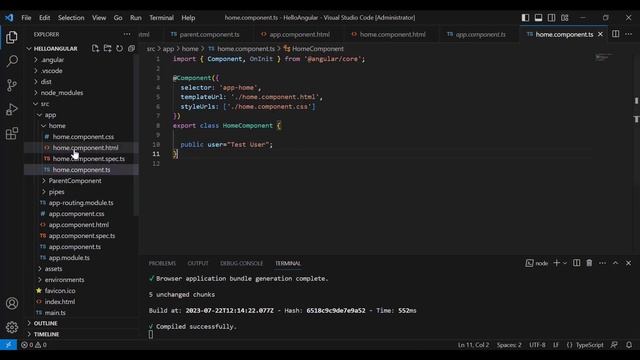Open the errors and warnings count in status bar
This screenshot has height=360, width=640.
coord(34,345)
